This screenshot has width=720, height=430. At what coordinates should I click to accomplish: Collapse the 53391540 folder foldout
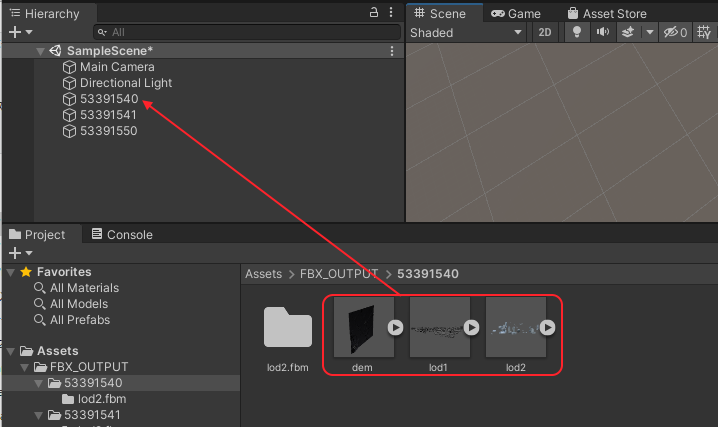(x=39, y=384)
